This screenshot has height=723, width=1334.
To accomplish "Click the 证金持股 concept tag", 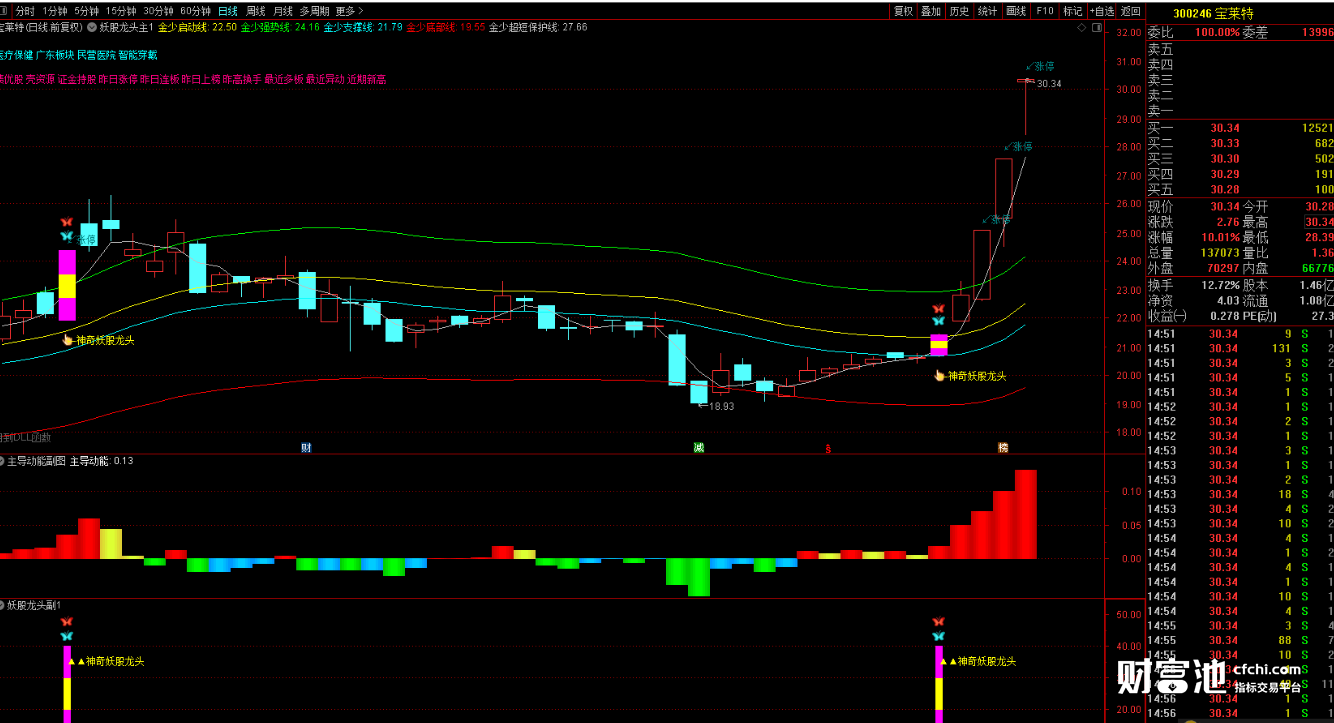I will tap(77, 79).
